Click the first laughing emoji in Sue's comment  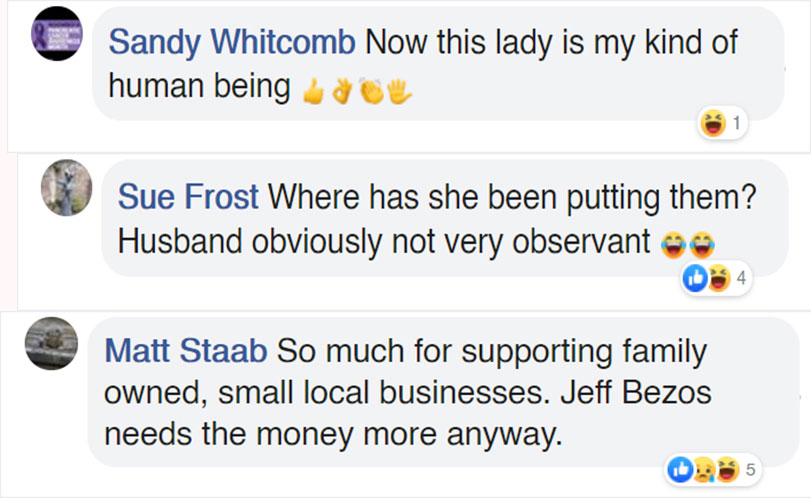click(x=672, y=243)
